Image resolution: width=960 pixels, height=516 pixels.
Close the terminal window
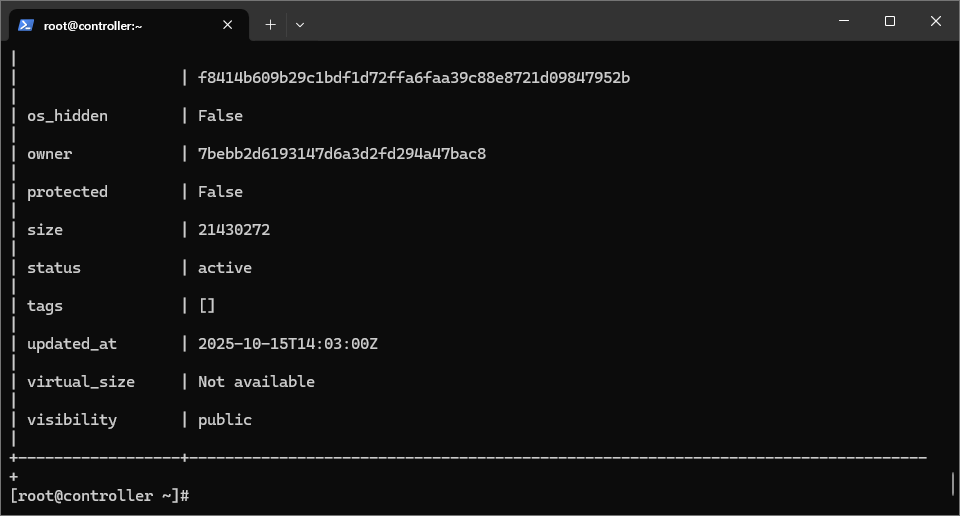click(x=936, y=21)
